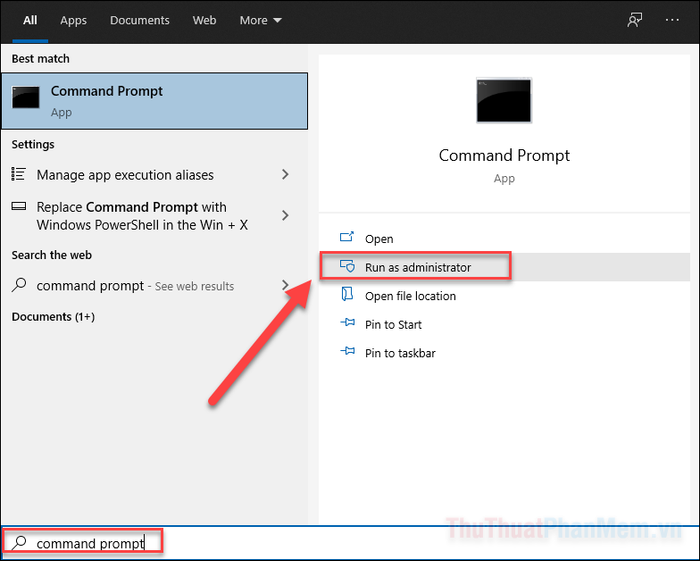Image resolution: width=700 pixels, height=561 pixels.
Task: Choose Run as administrator
Action: pos(504,267)
